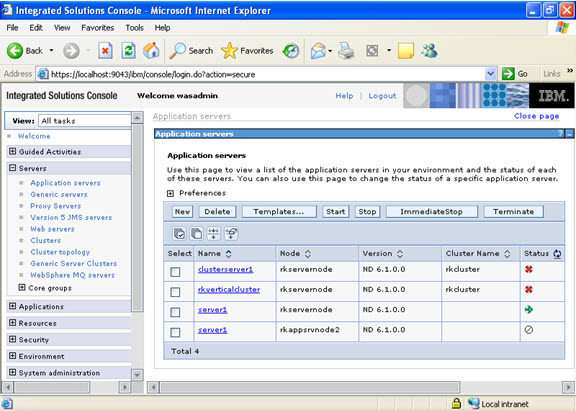This screenshot has height=411, width=576.
Task: Click the Terminate button
Action: tap(514, 212)
